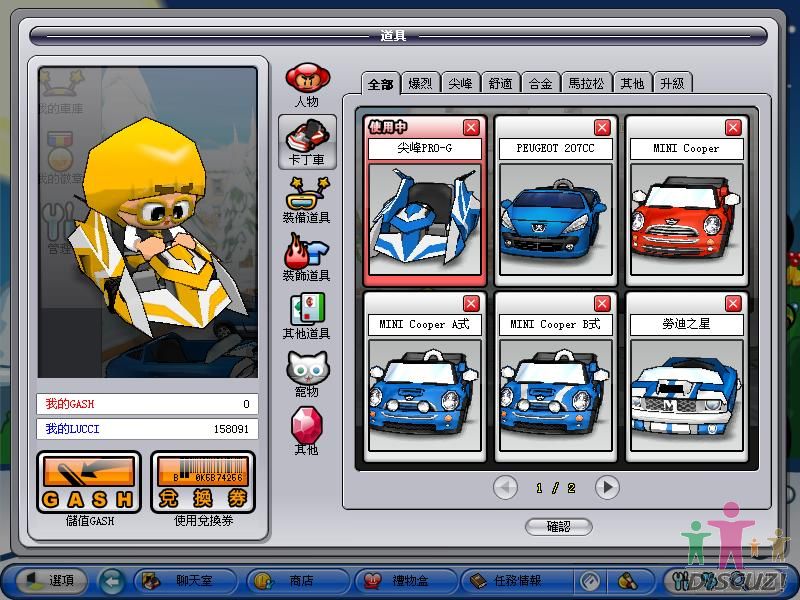Viewport: 800px width, 600px height.
Task: Click the 兌換券 redeem coupon button
Action: point(203,483)
